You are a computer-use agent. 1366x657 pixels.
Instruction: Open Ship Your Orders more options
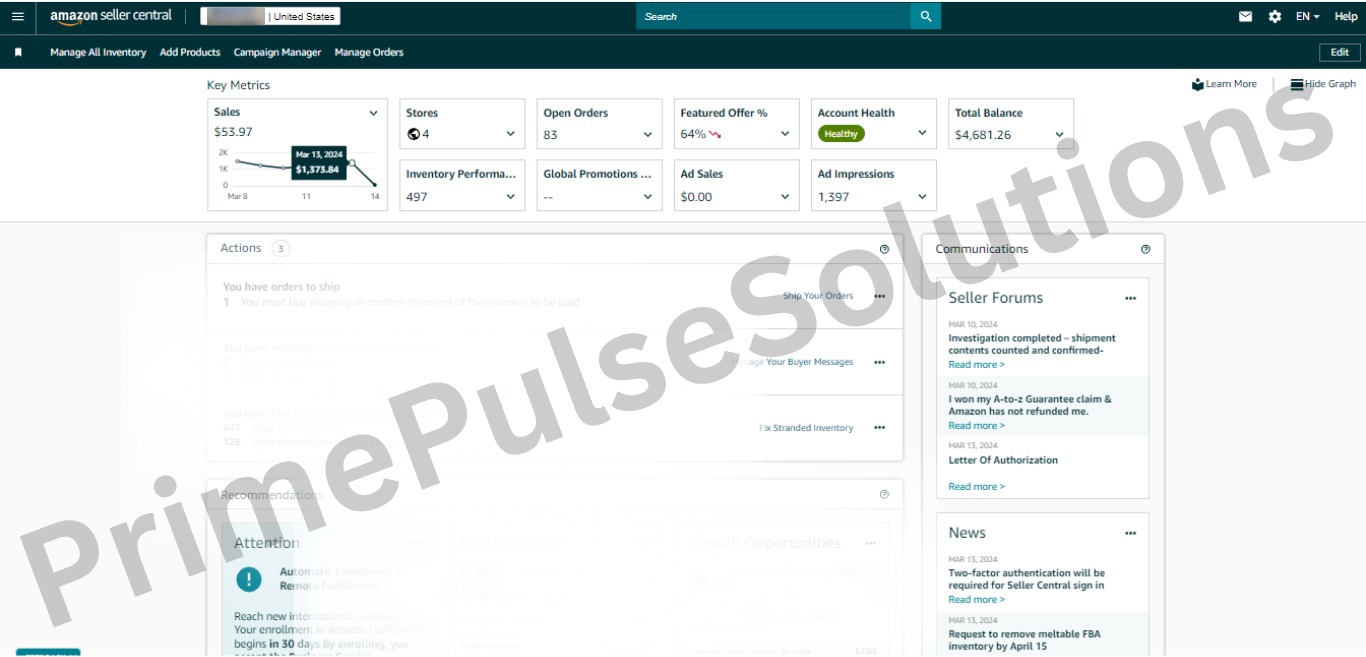pos(879,296)
